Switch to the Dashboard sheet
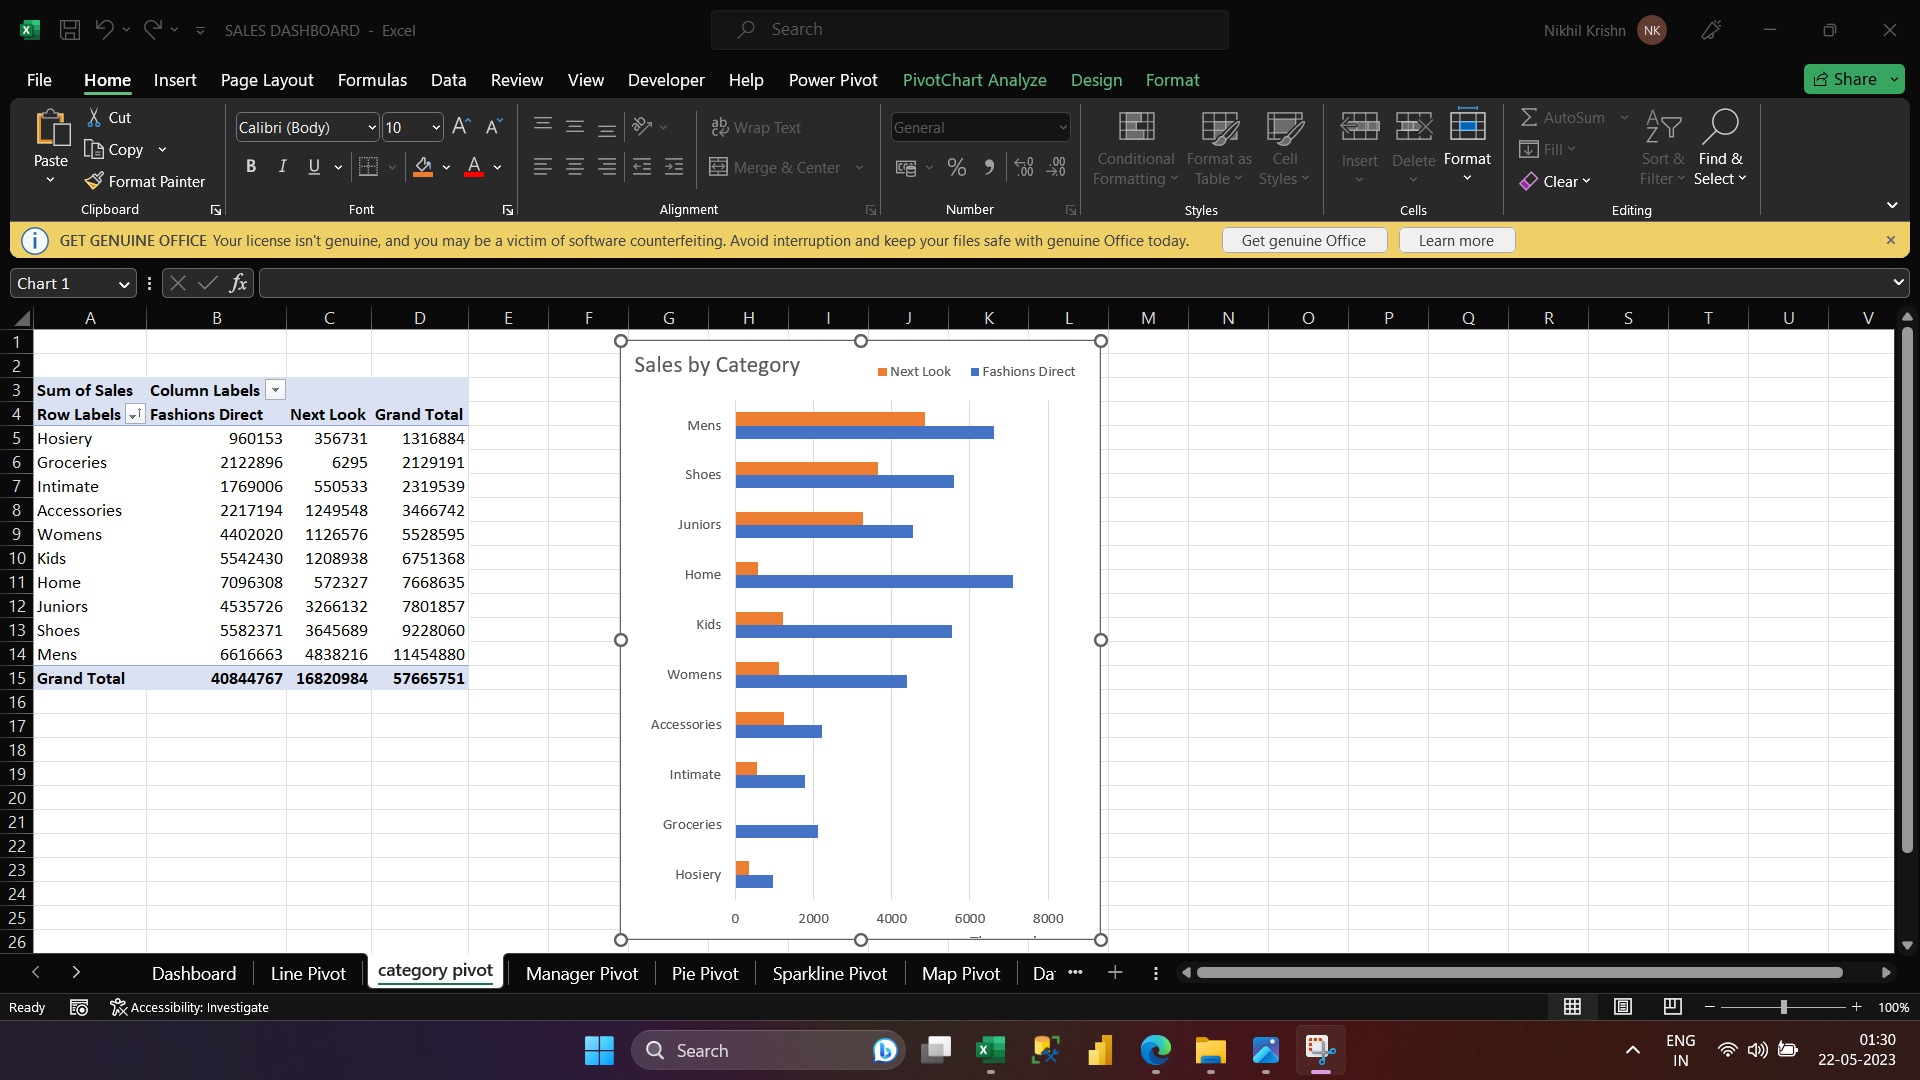The width and height of the screenshot is (1920, 1080). click(193, 972)
